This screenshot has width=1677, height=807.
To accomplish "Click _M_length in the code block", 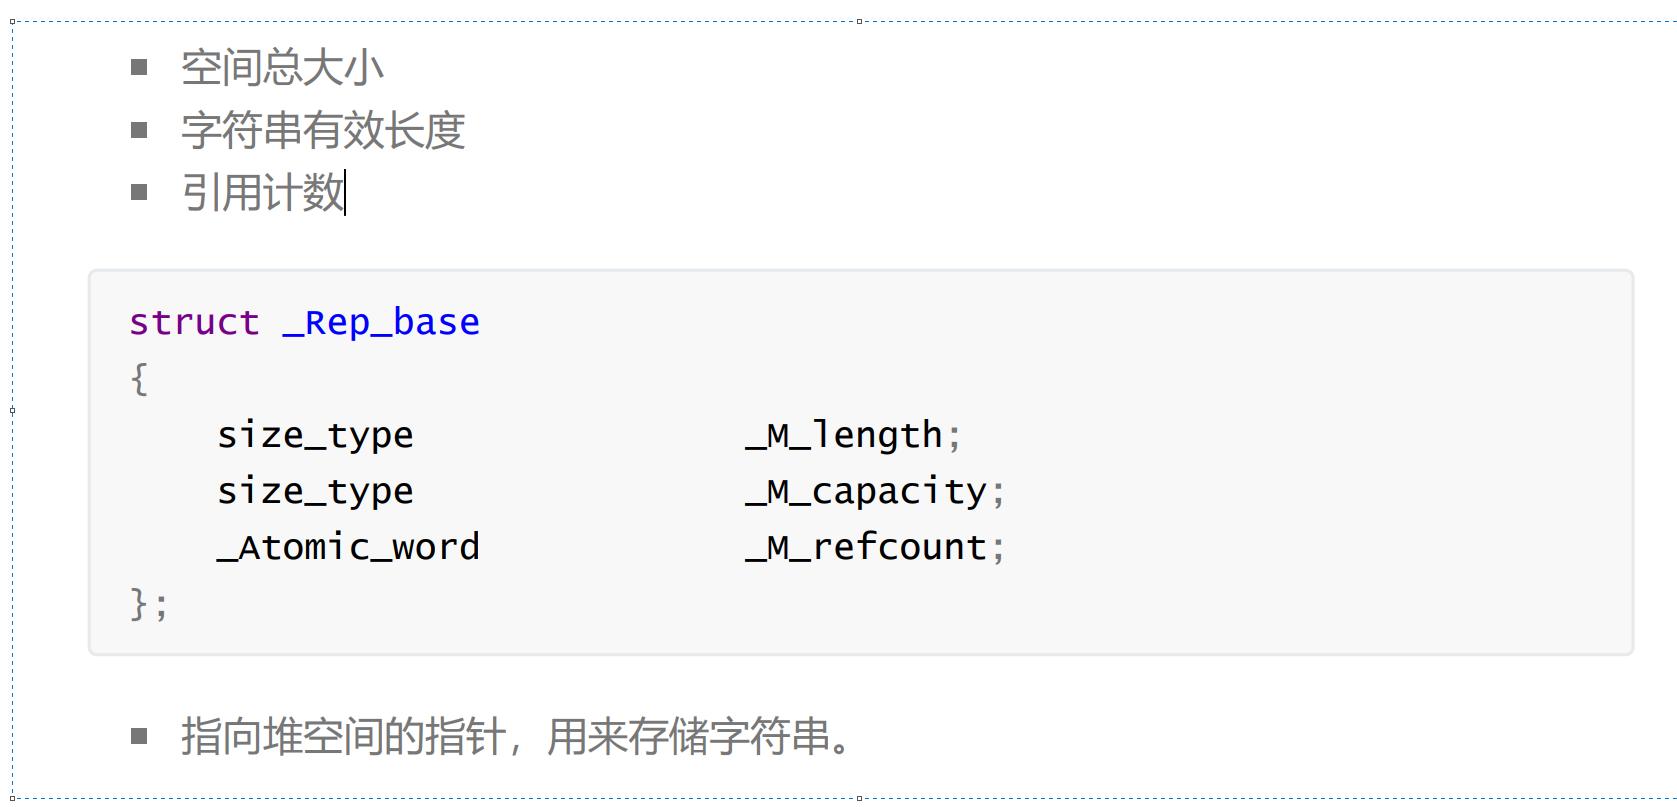I will pyautogui.click(x=844, y=435).
